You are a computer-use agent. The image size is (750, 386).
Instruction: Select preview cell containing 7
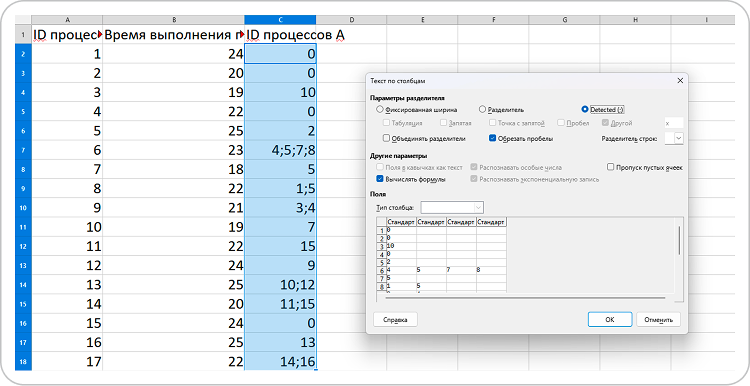point(461,270)
